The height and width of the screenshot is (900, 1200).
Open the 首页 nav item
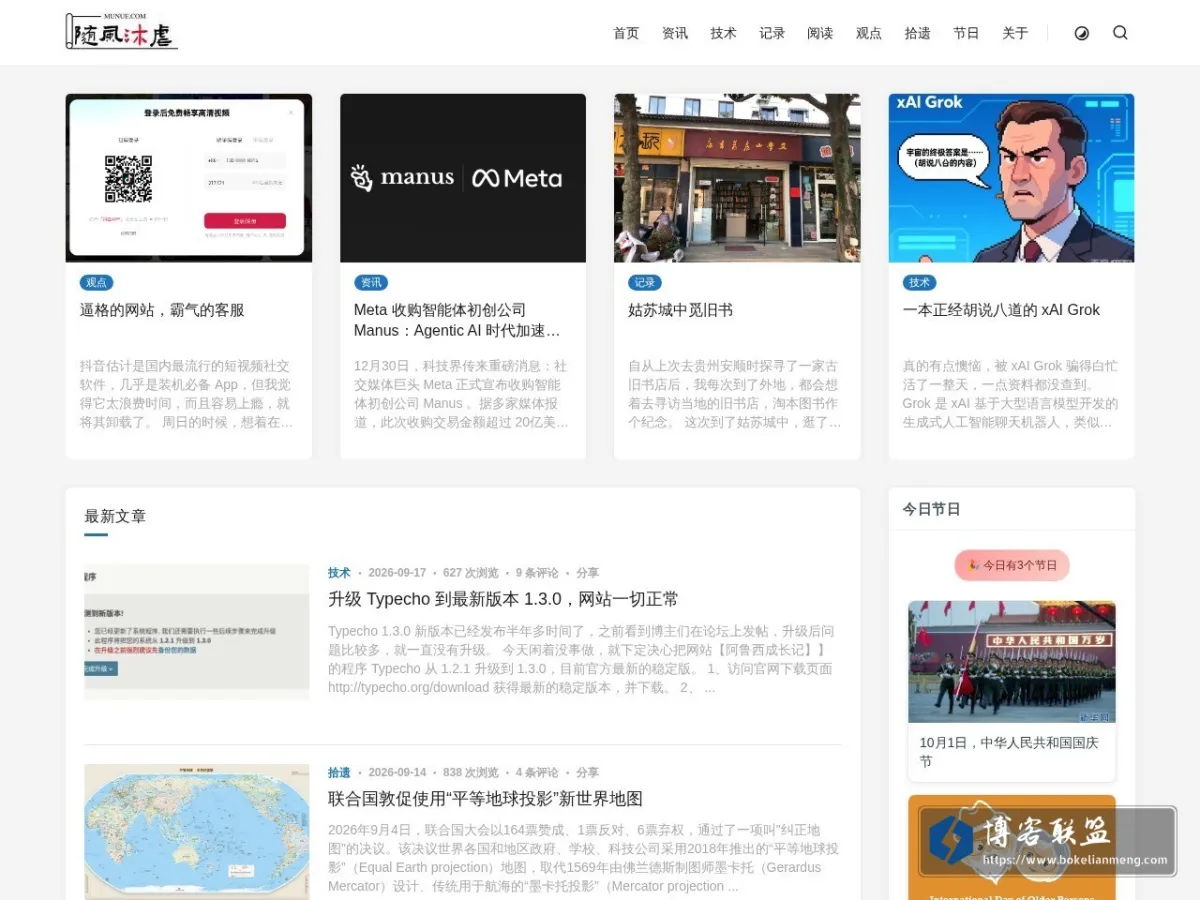tap(626, 33)
